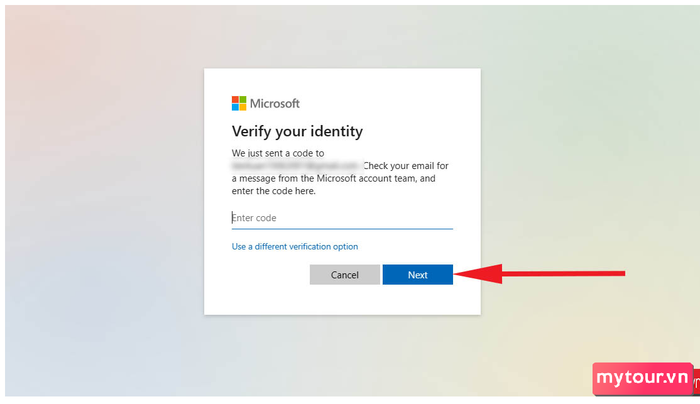Image resolution: width=700 pixels, height=404 pixels.
Task: Click the Next button
Action: coord(417,275)
